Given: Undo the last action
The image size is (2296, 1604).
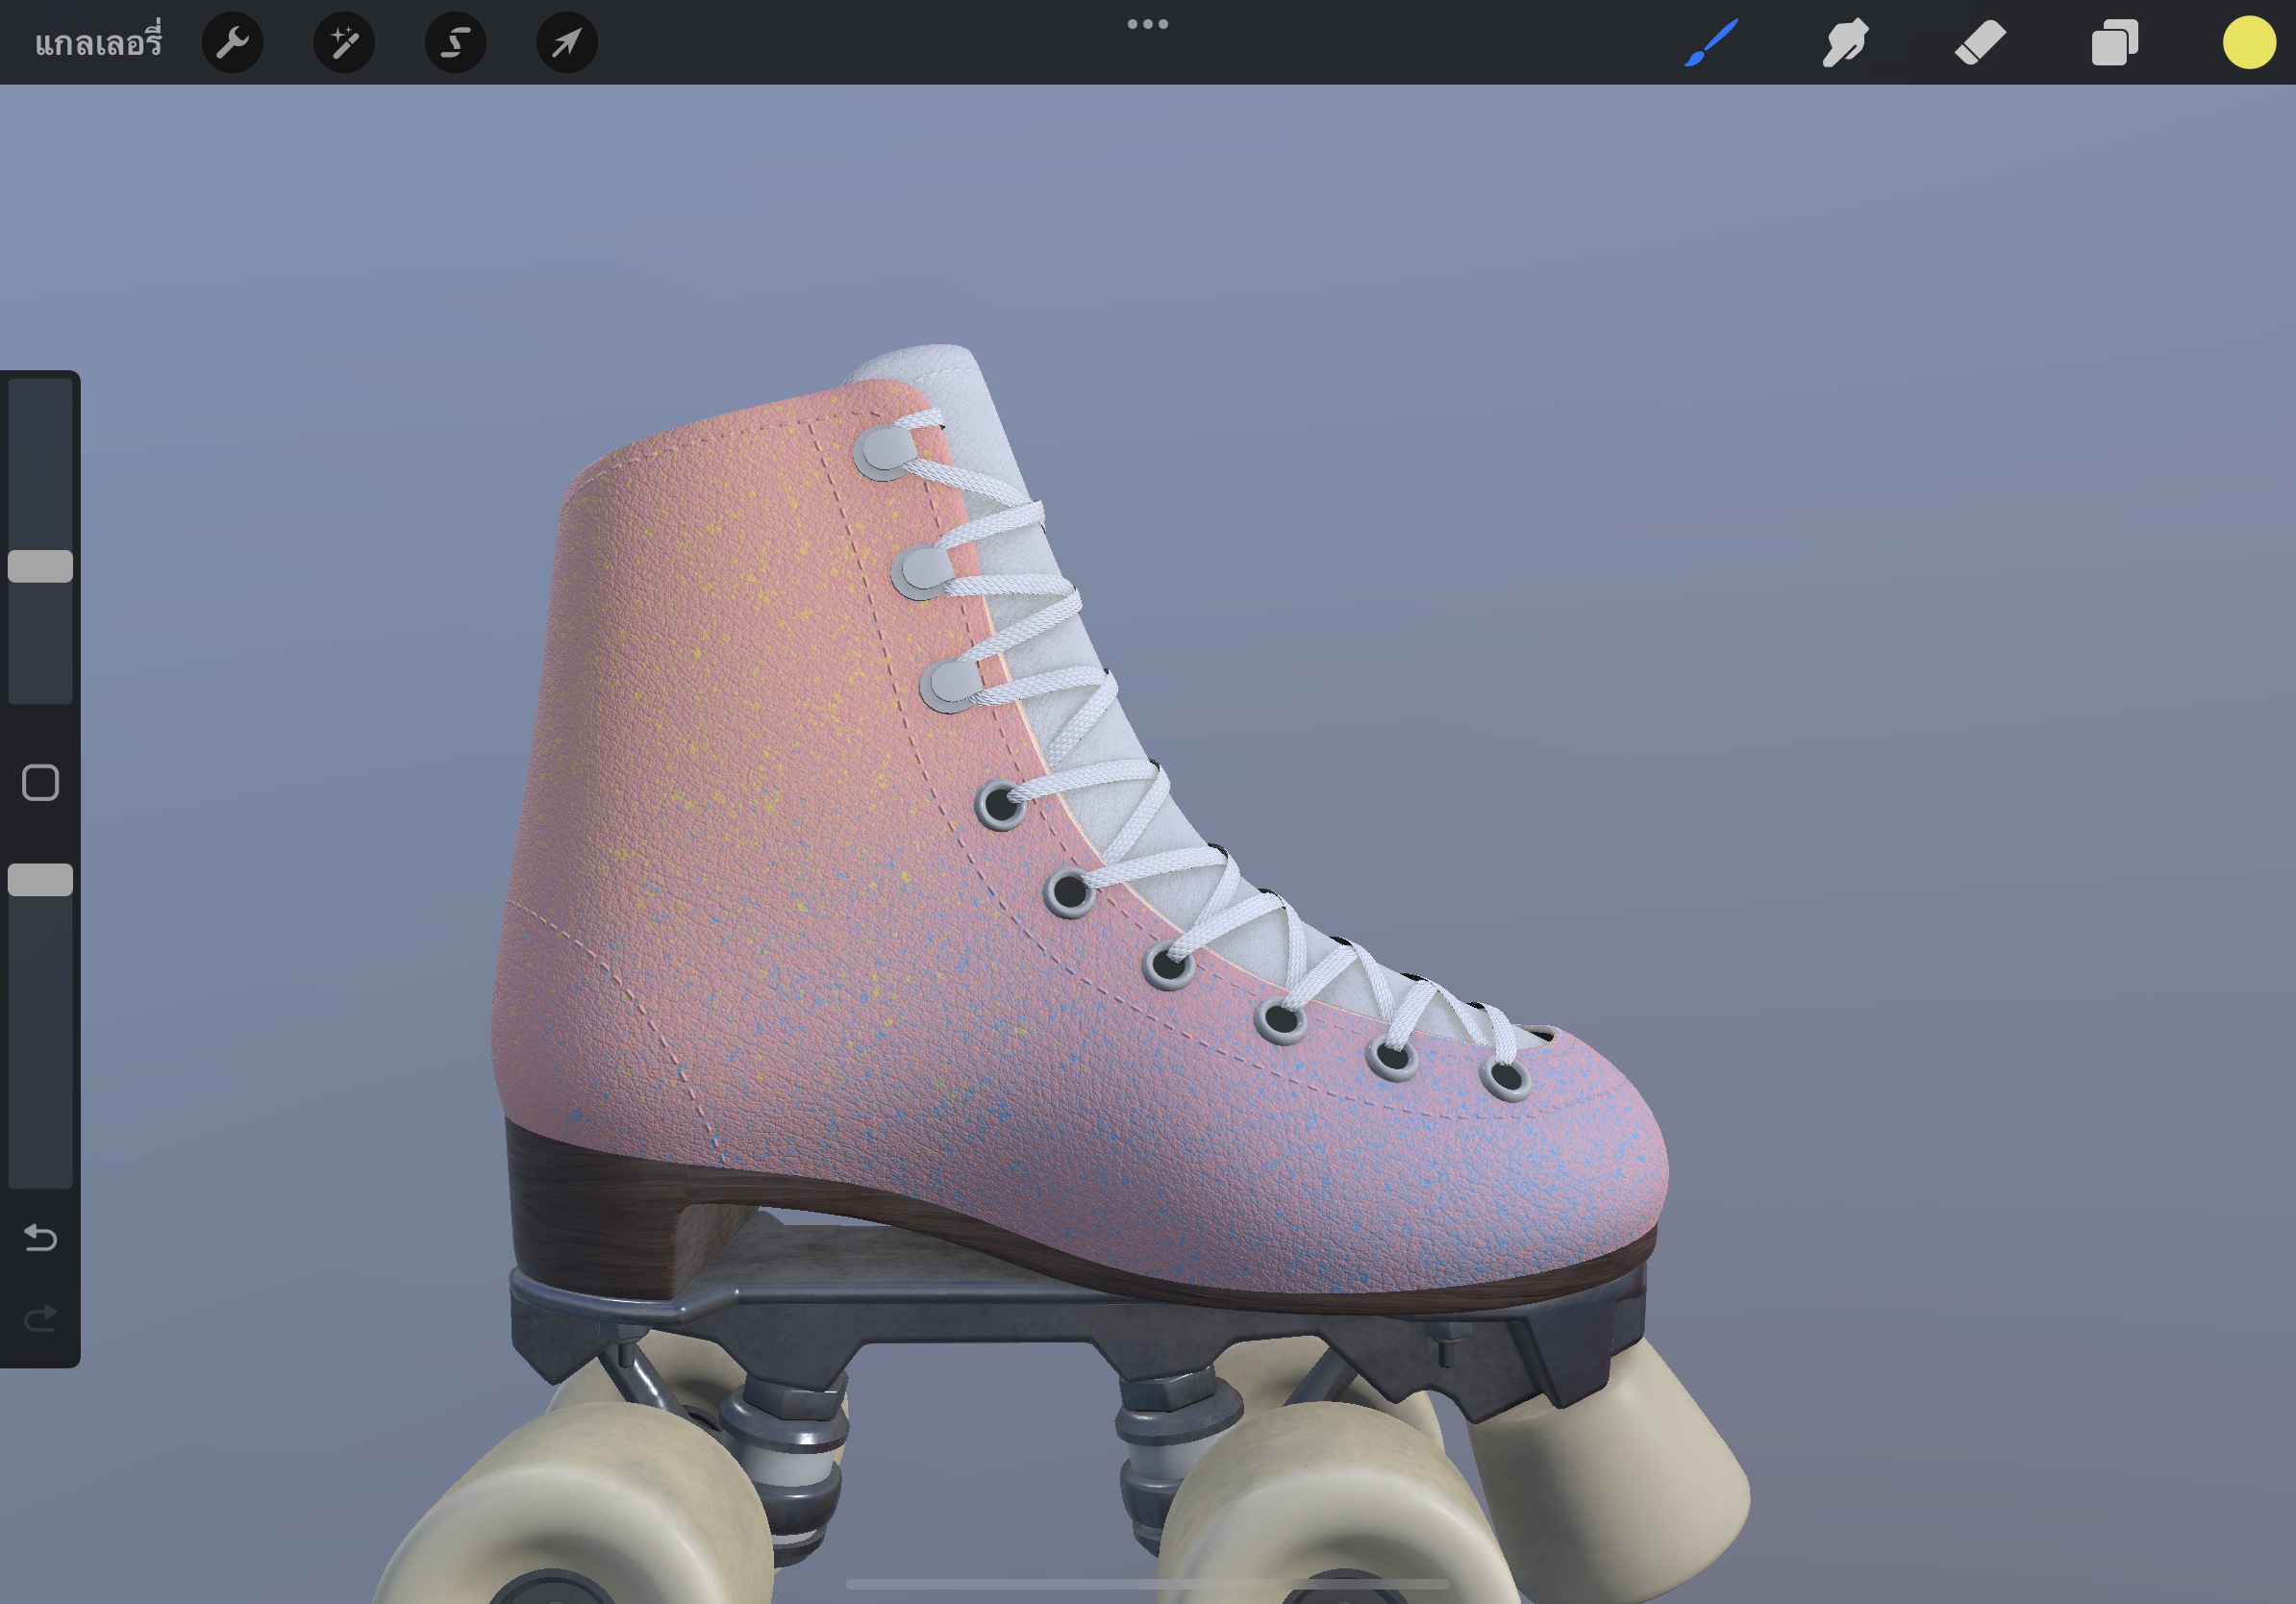Looking at the screenshot, I should point(40,1238).
